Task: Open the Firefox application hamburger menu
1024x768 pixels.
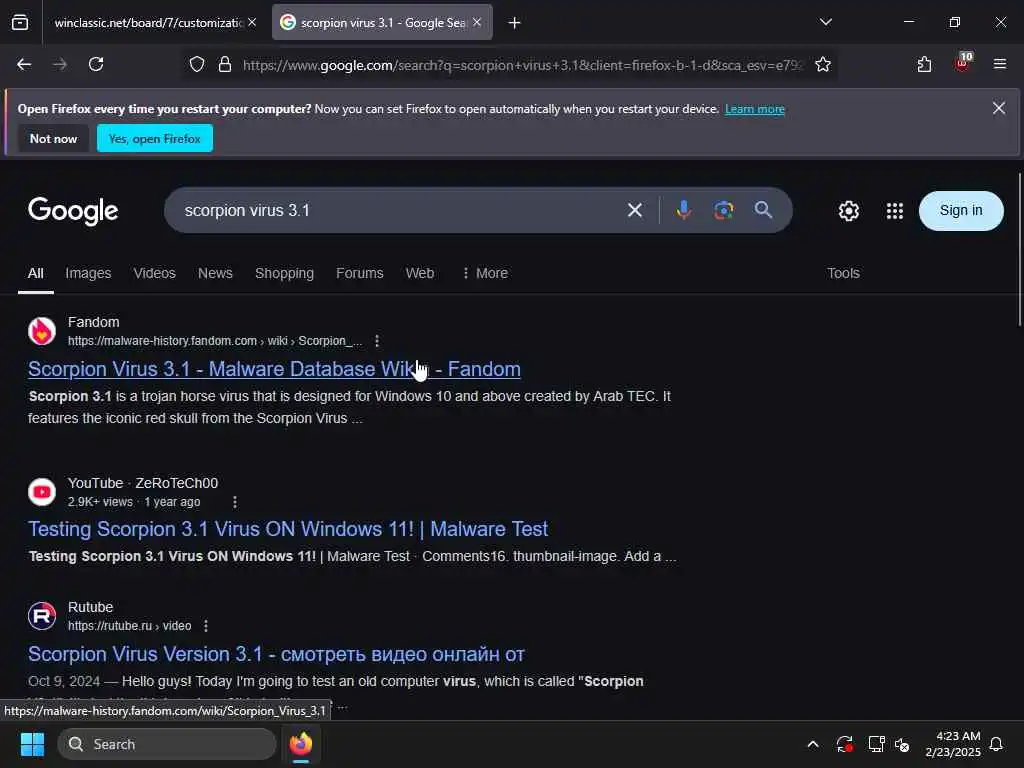Action: (x=1000, y=64)
